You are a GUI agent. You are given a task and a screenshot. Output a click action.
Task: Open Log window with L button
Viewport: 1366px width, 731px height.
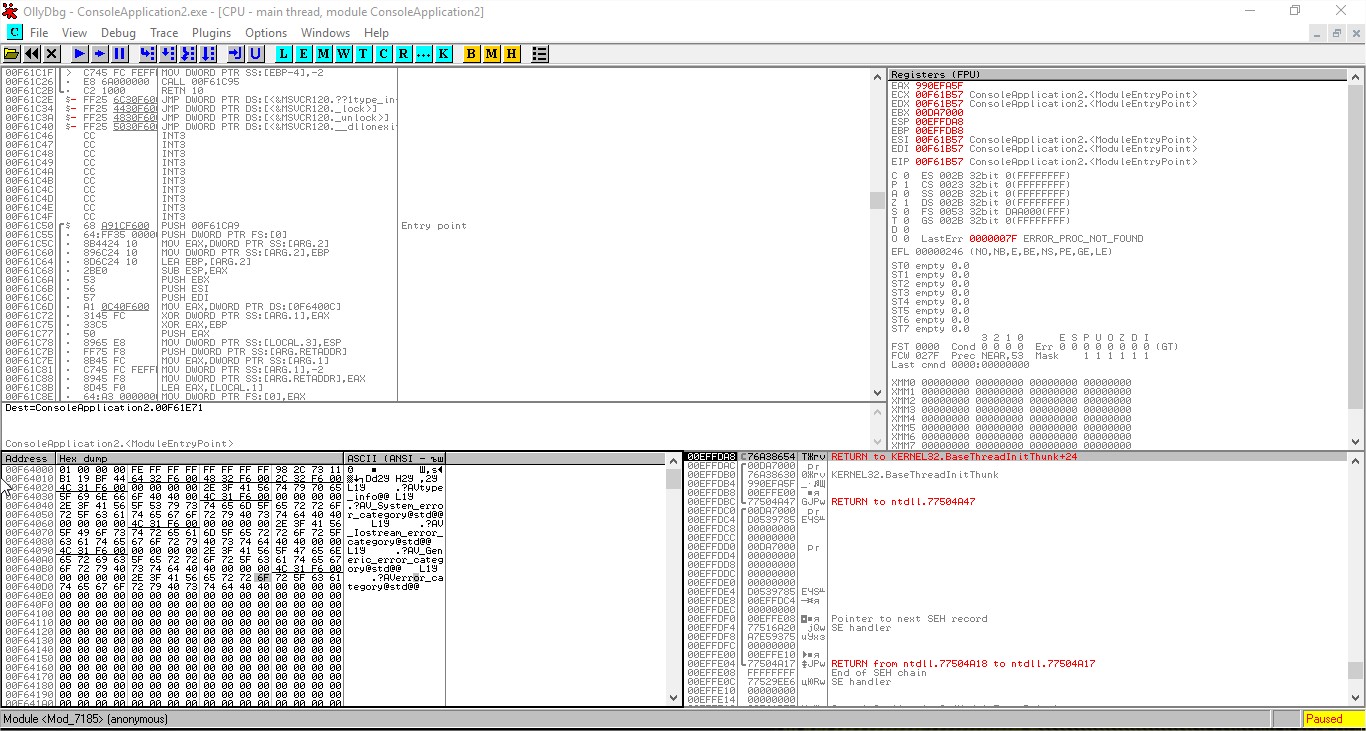click(x=283, y=54)
